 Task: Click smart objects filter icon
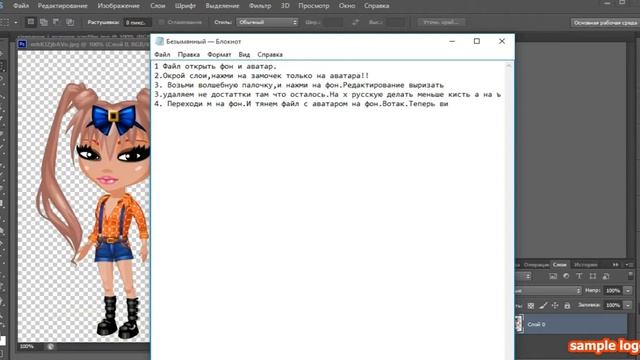(606, 276)
